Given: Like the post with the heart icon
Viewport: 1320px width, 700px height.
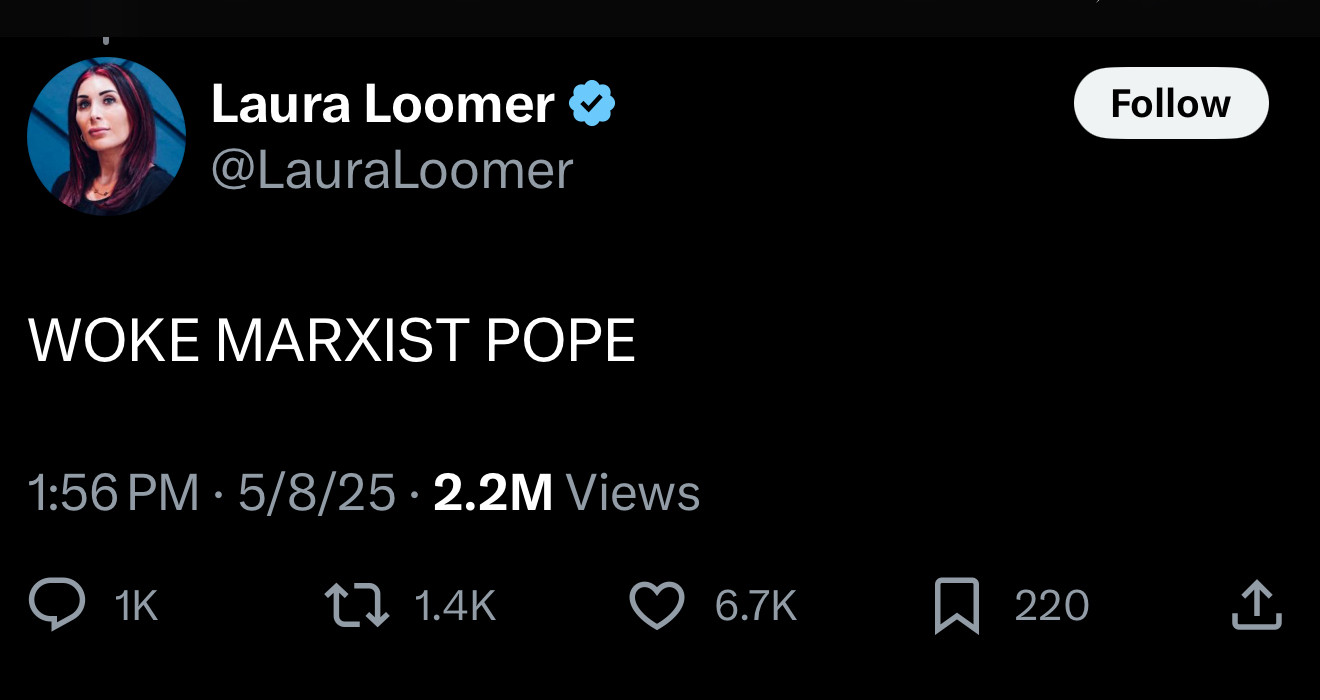Looking at the screenshot, I should pos(657,606).
